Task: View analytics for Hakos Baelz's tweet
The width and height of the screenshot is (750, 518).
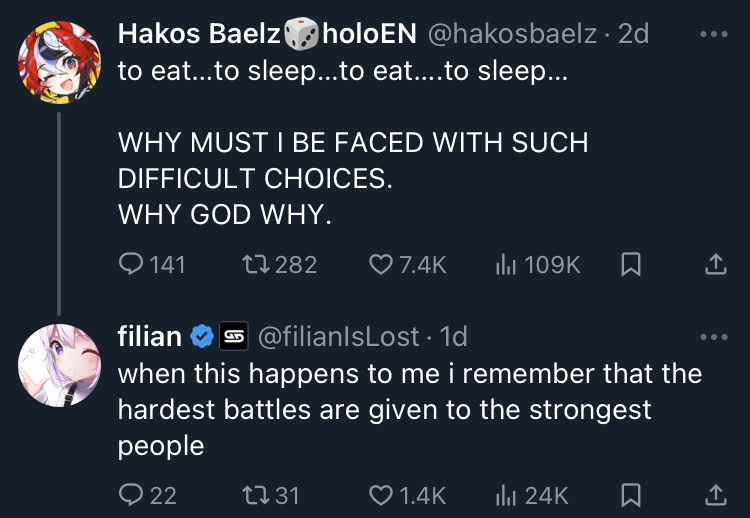Action: [507, 264]
